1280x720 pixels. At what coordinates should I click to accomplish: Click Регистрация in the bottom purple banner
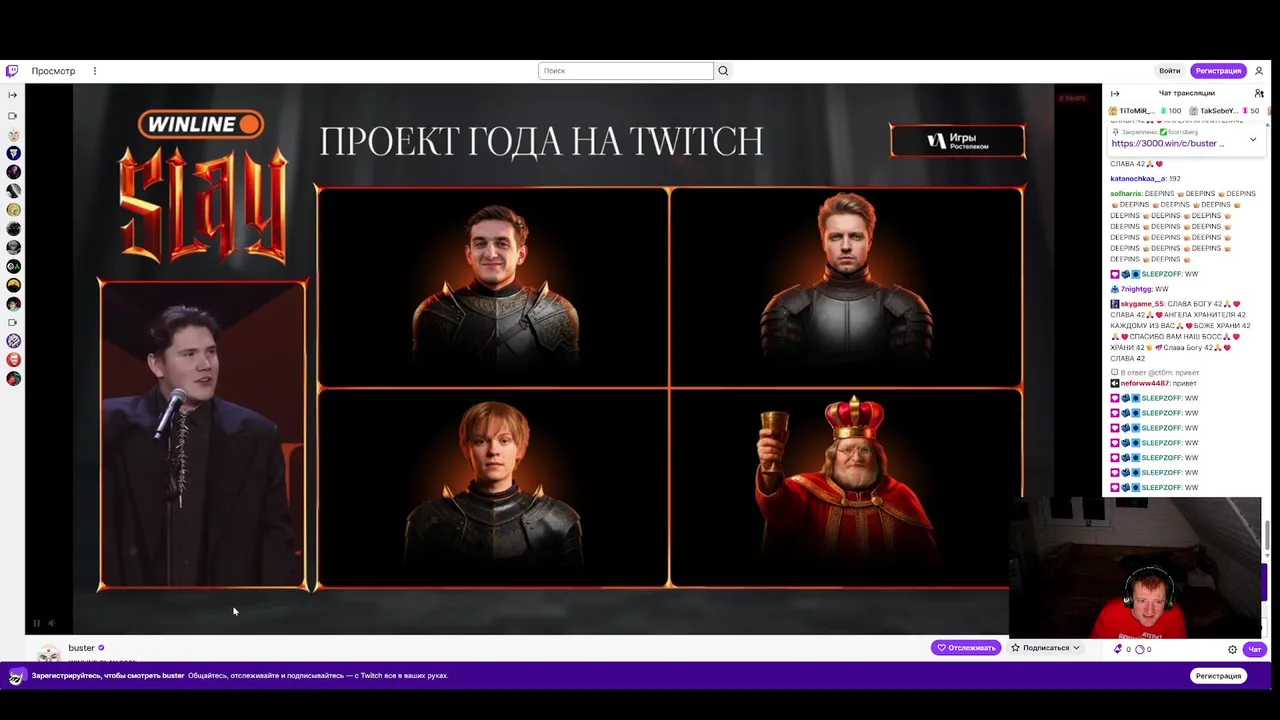click(1218, 676)
